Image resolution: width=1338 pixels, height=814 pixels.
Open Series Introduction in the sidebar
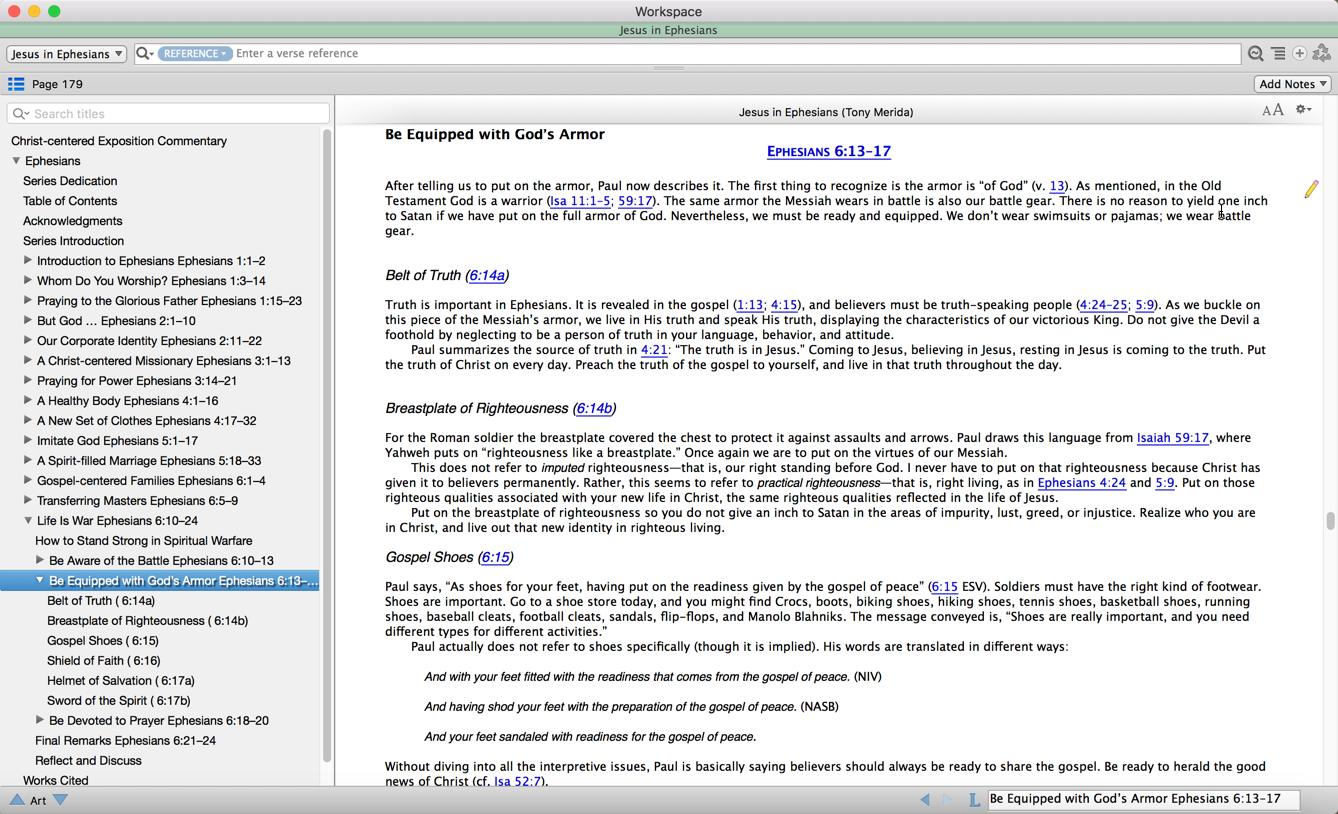(74, 241)
